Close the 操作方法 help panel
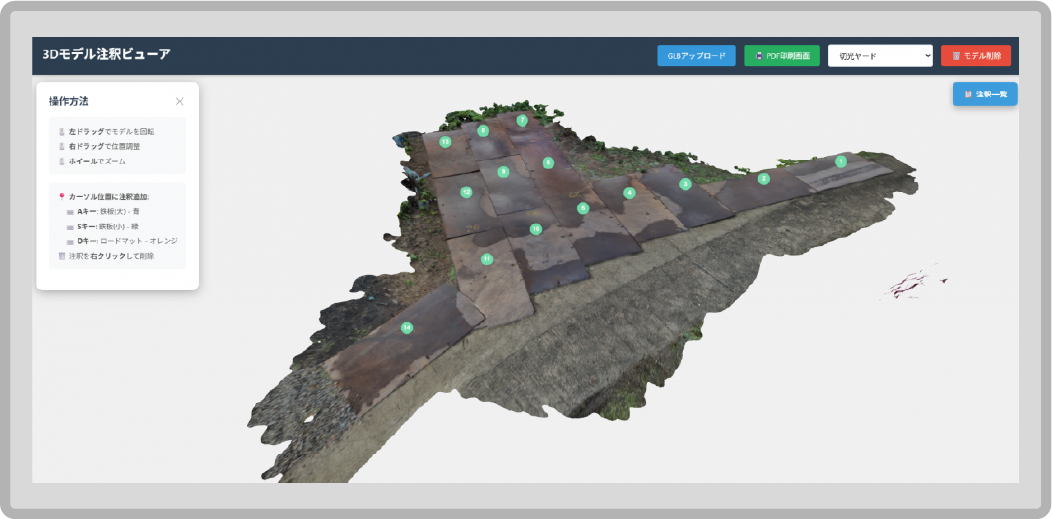1052x519 pixels. pos(180,101)
